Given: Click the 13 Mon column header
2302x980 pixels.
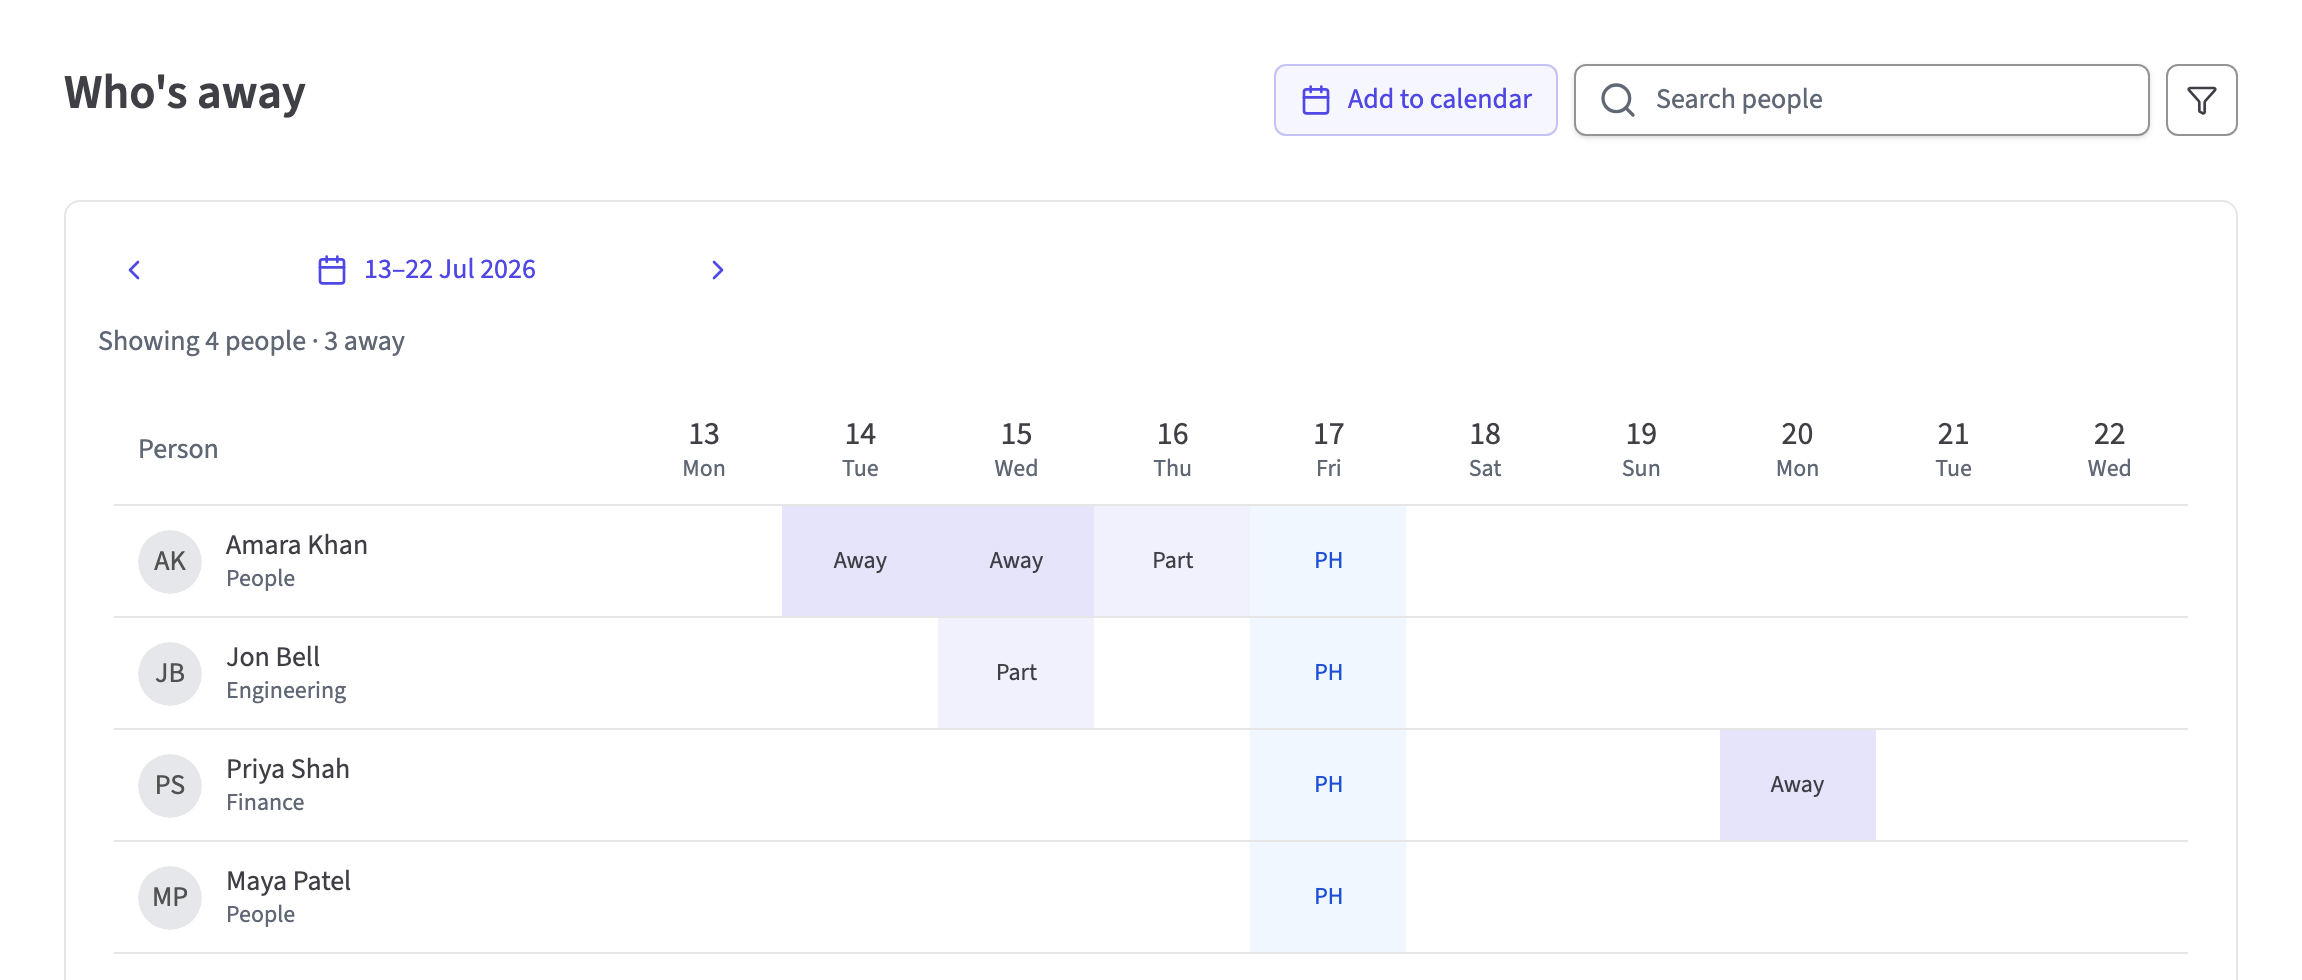Looking at the screenshot, I should pos(704,449).
